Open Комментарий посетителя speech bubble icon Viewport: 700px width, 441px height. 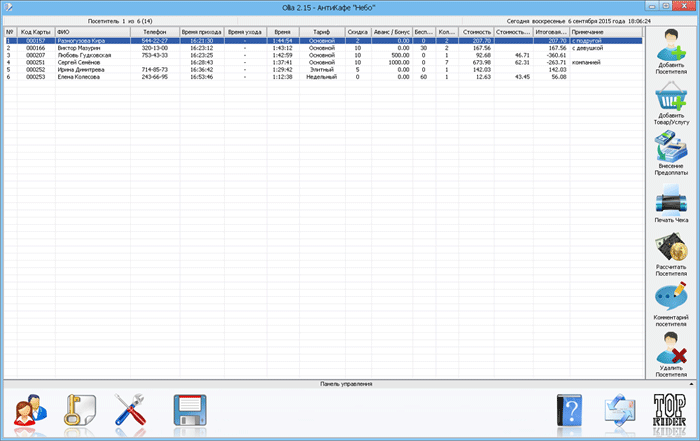coord(671,296)
